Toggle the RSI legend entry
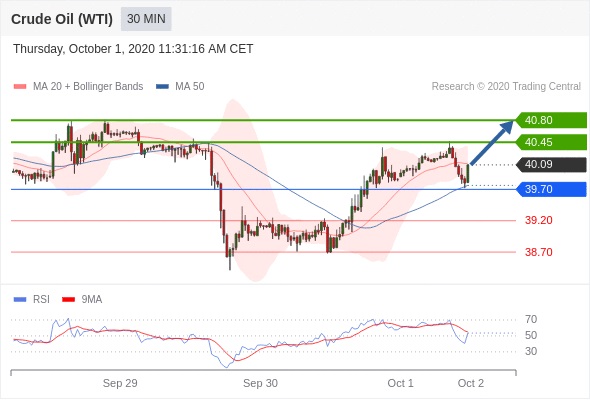 pyautogui.click(x=31, y=300)
